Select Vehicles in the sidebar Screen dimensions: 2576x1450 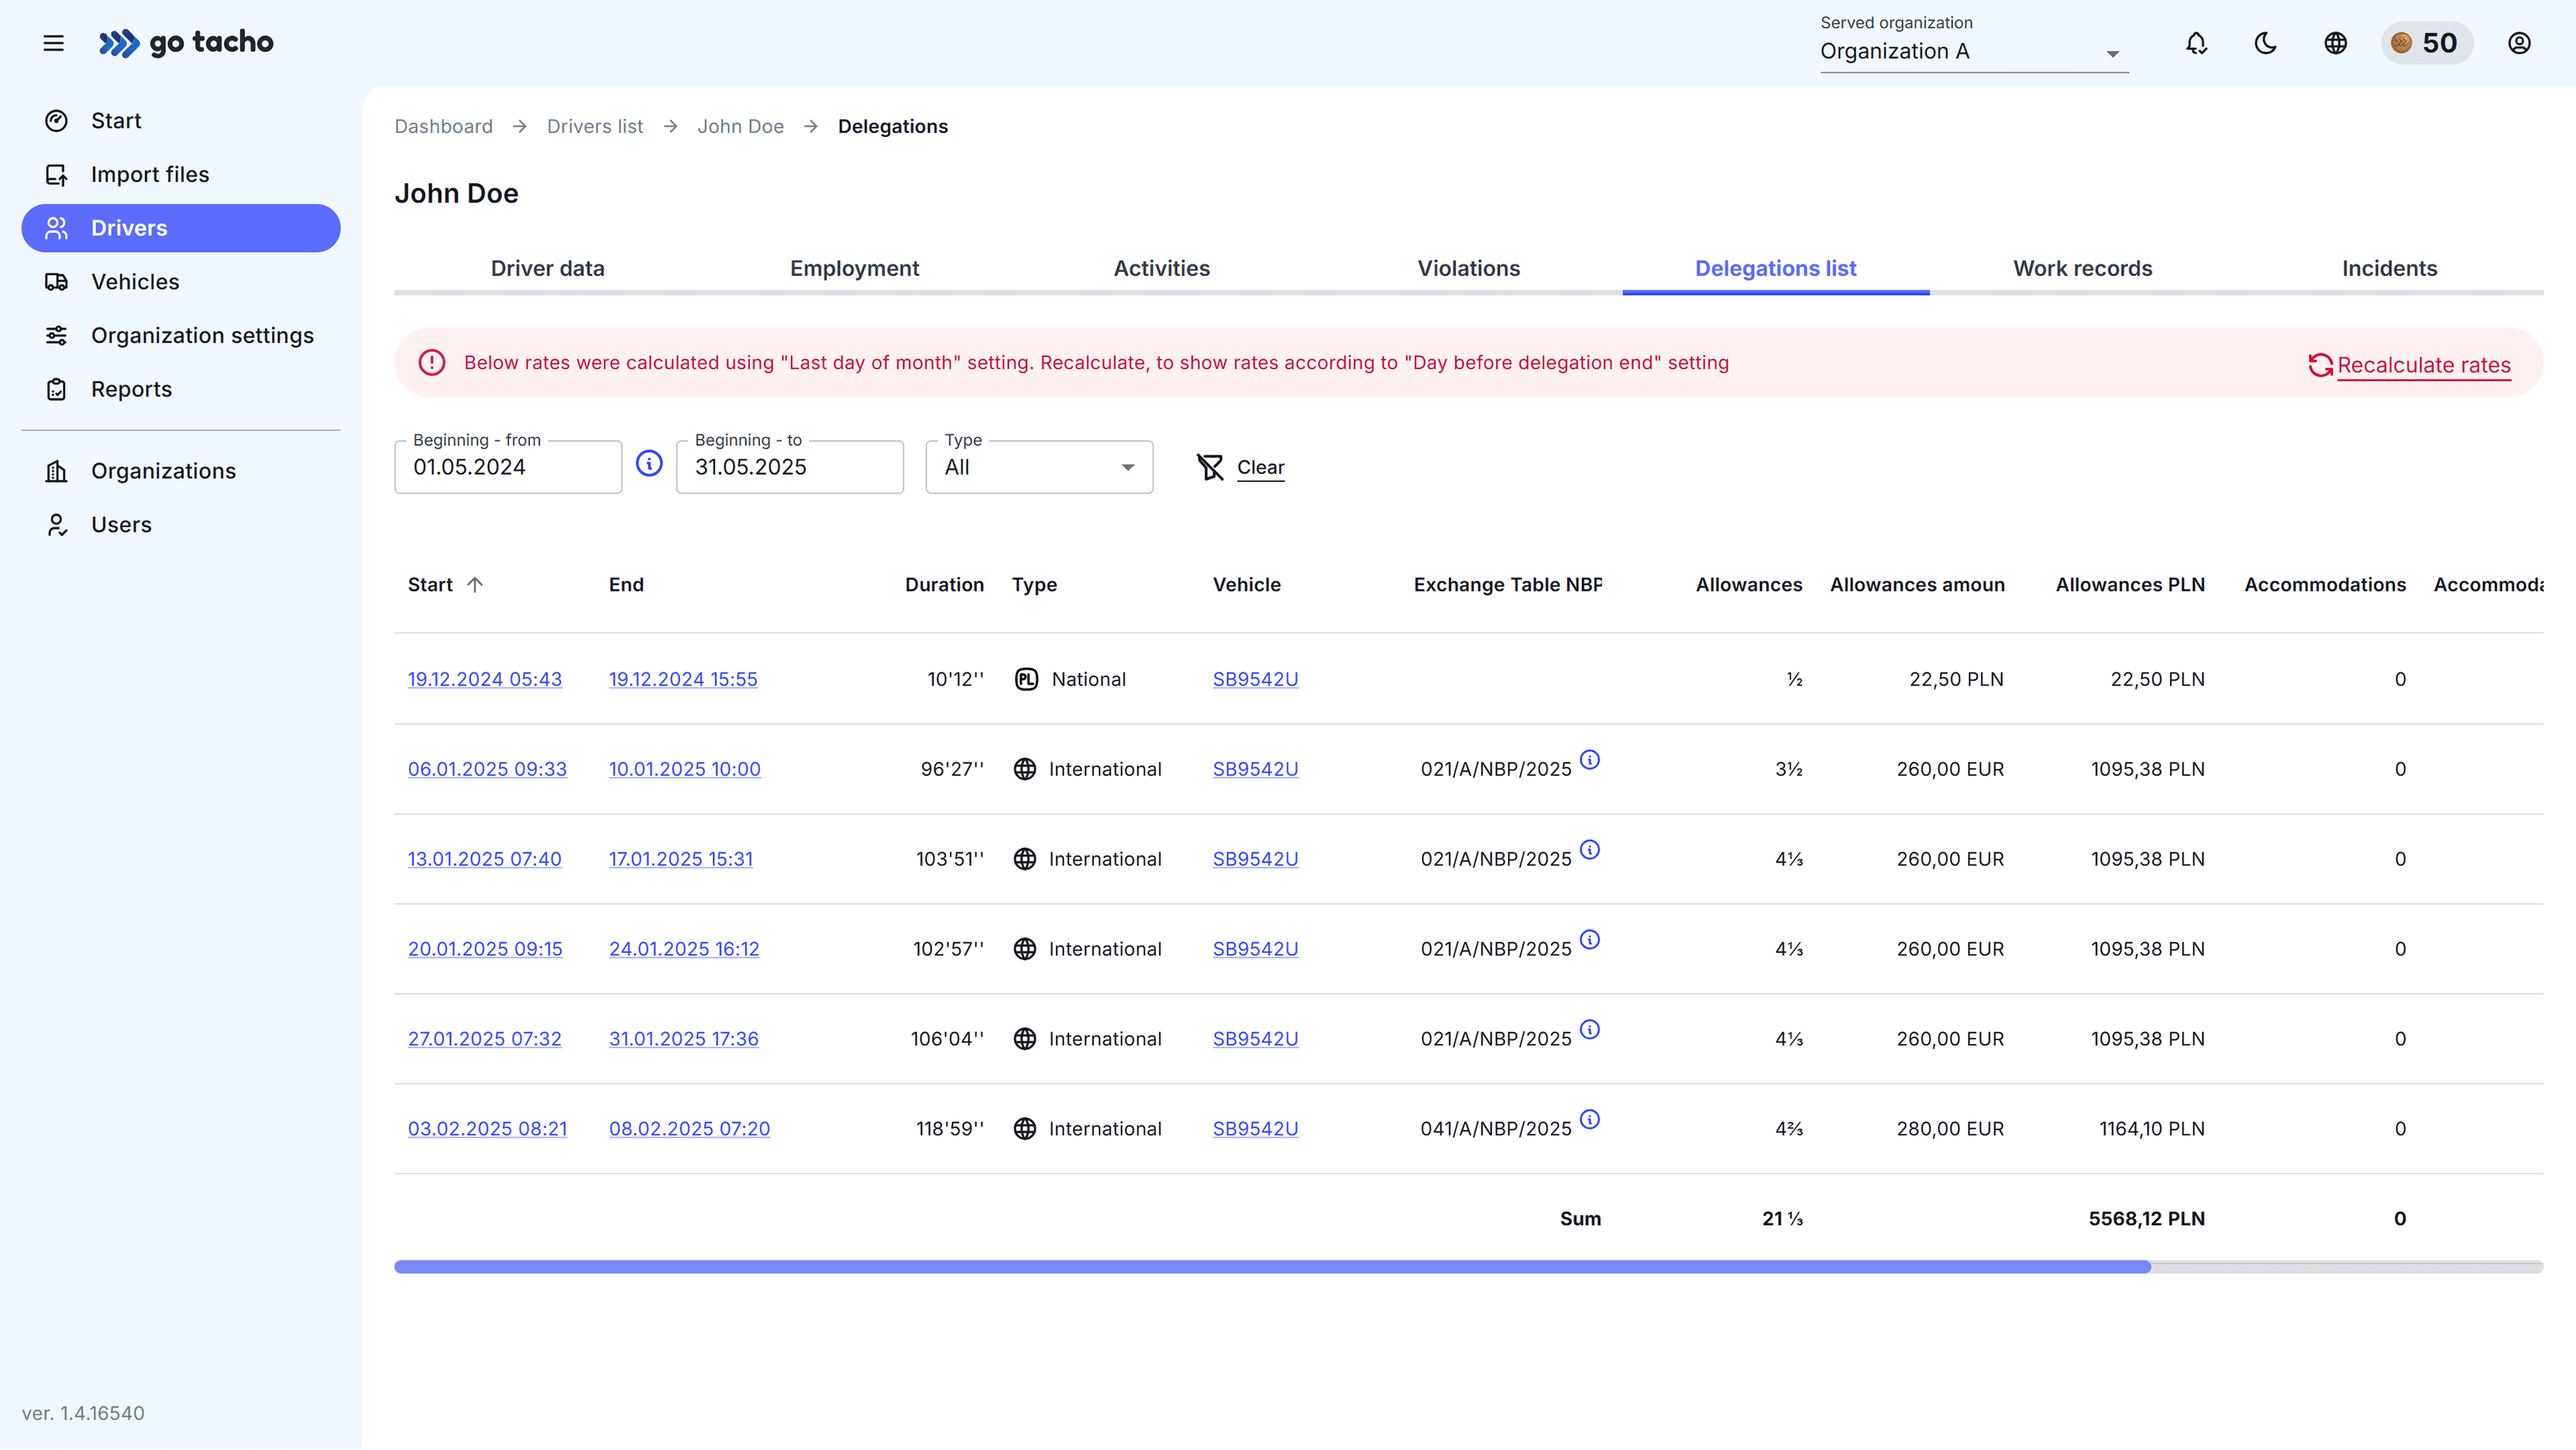tap(135, 281)
